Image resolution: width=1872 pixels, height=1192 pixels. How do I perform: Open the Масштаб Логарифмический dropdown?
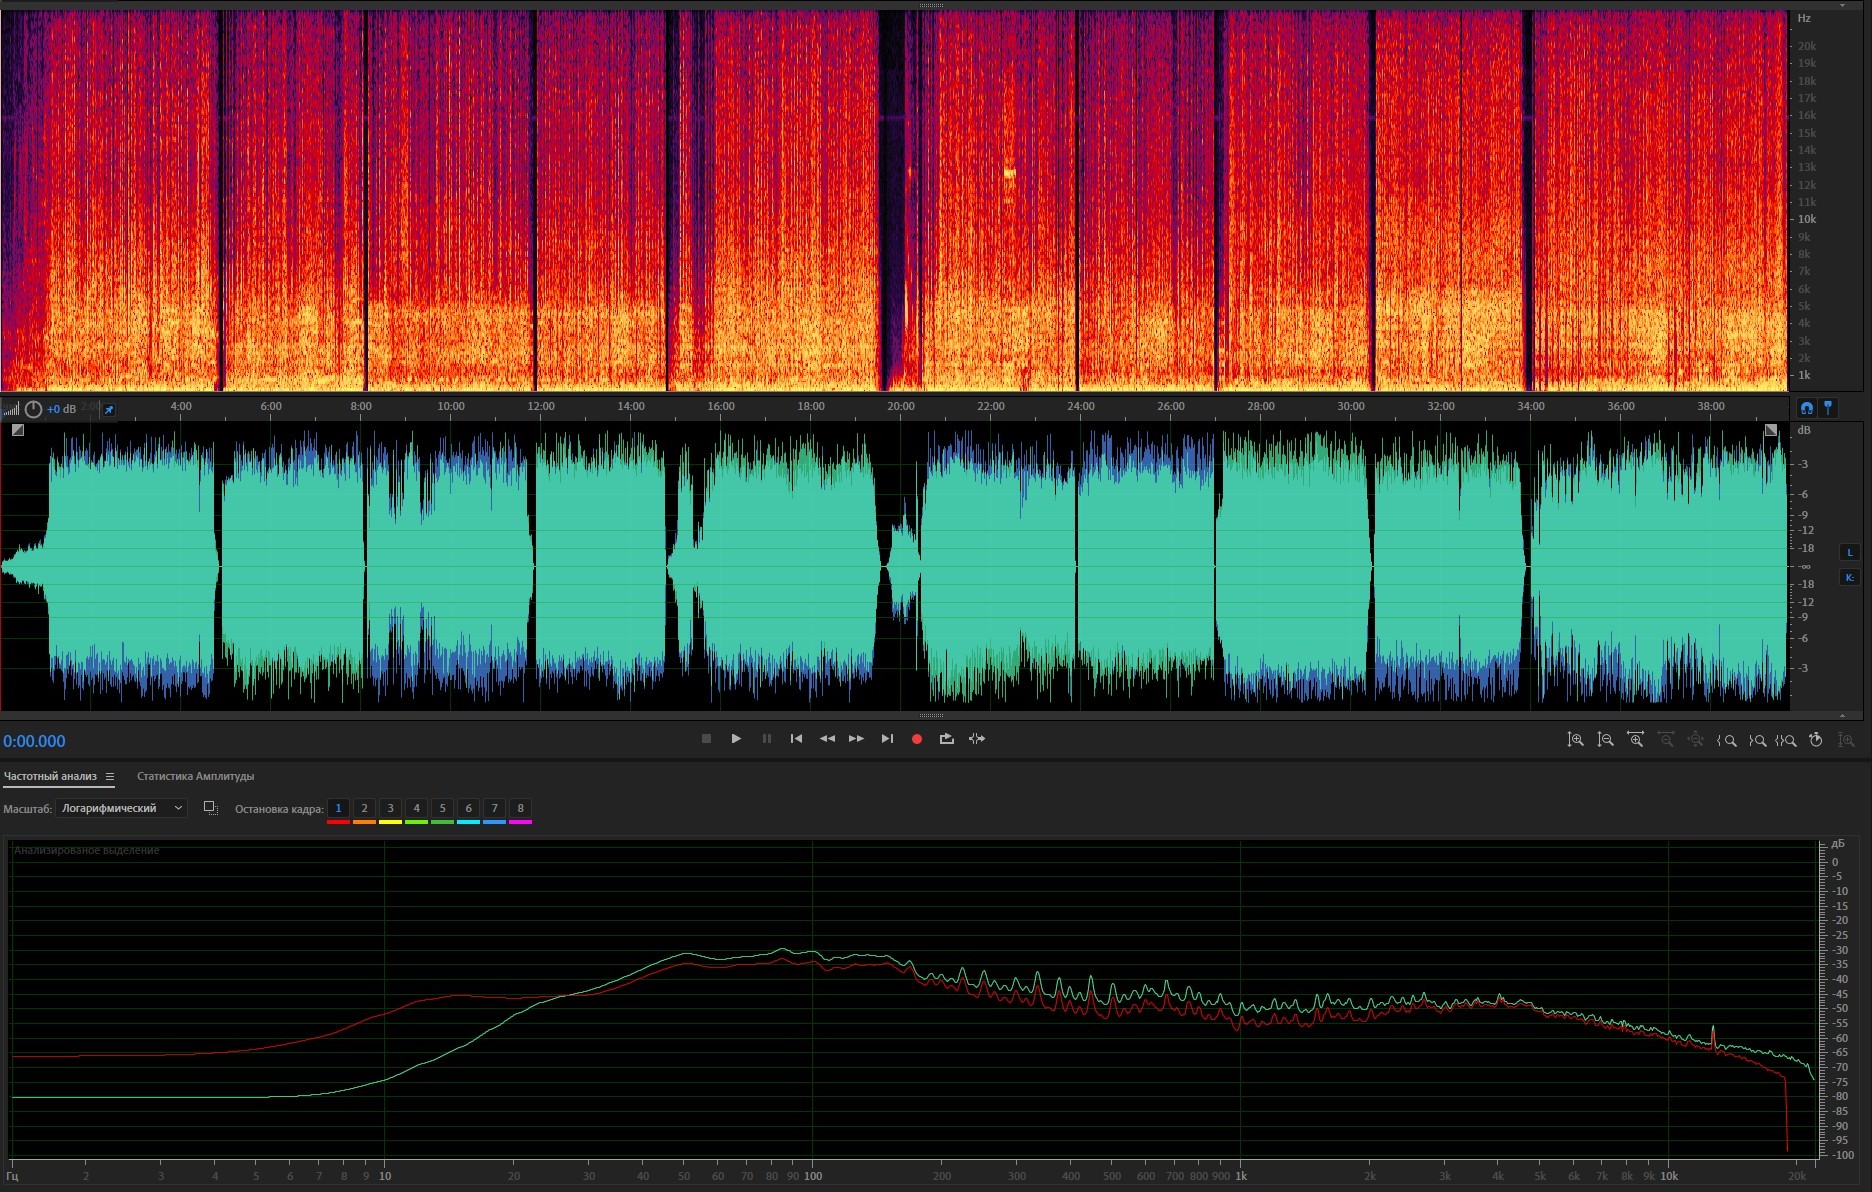click(x=121, y=808)
